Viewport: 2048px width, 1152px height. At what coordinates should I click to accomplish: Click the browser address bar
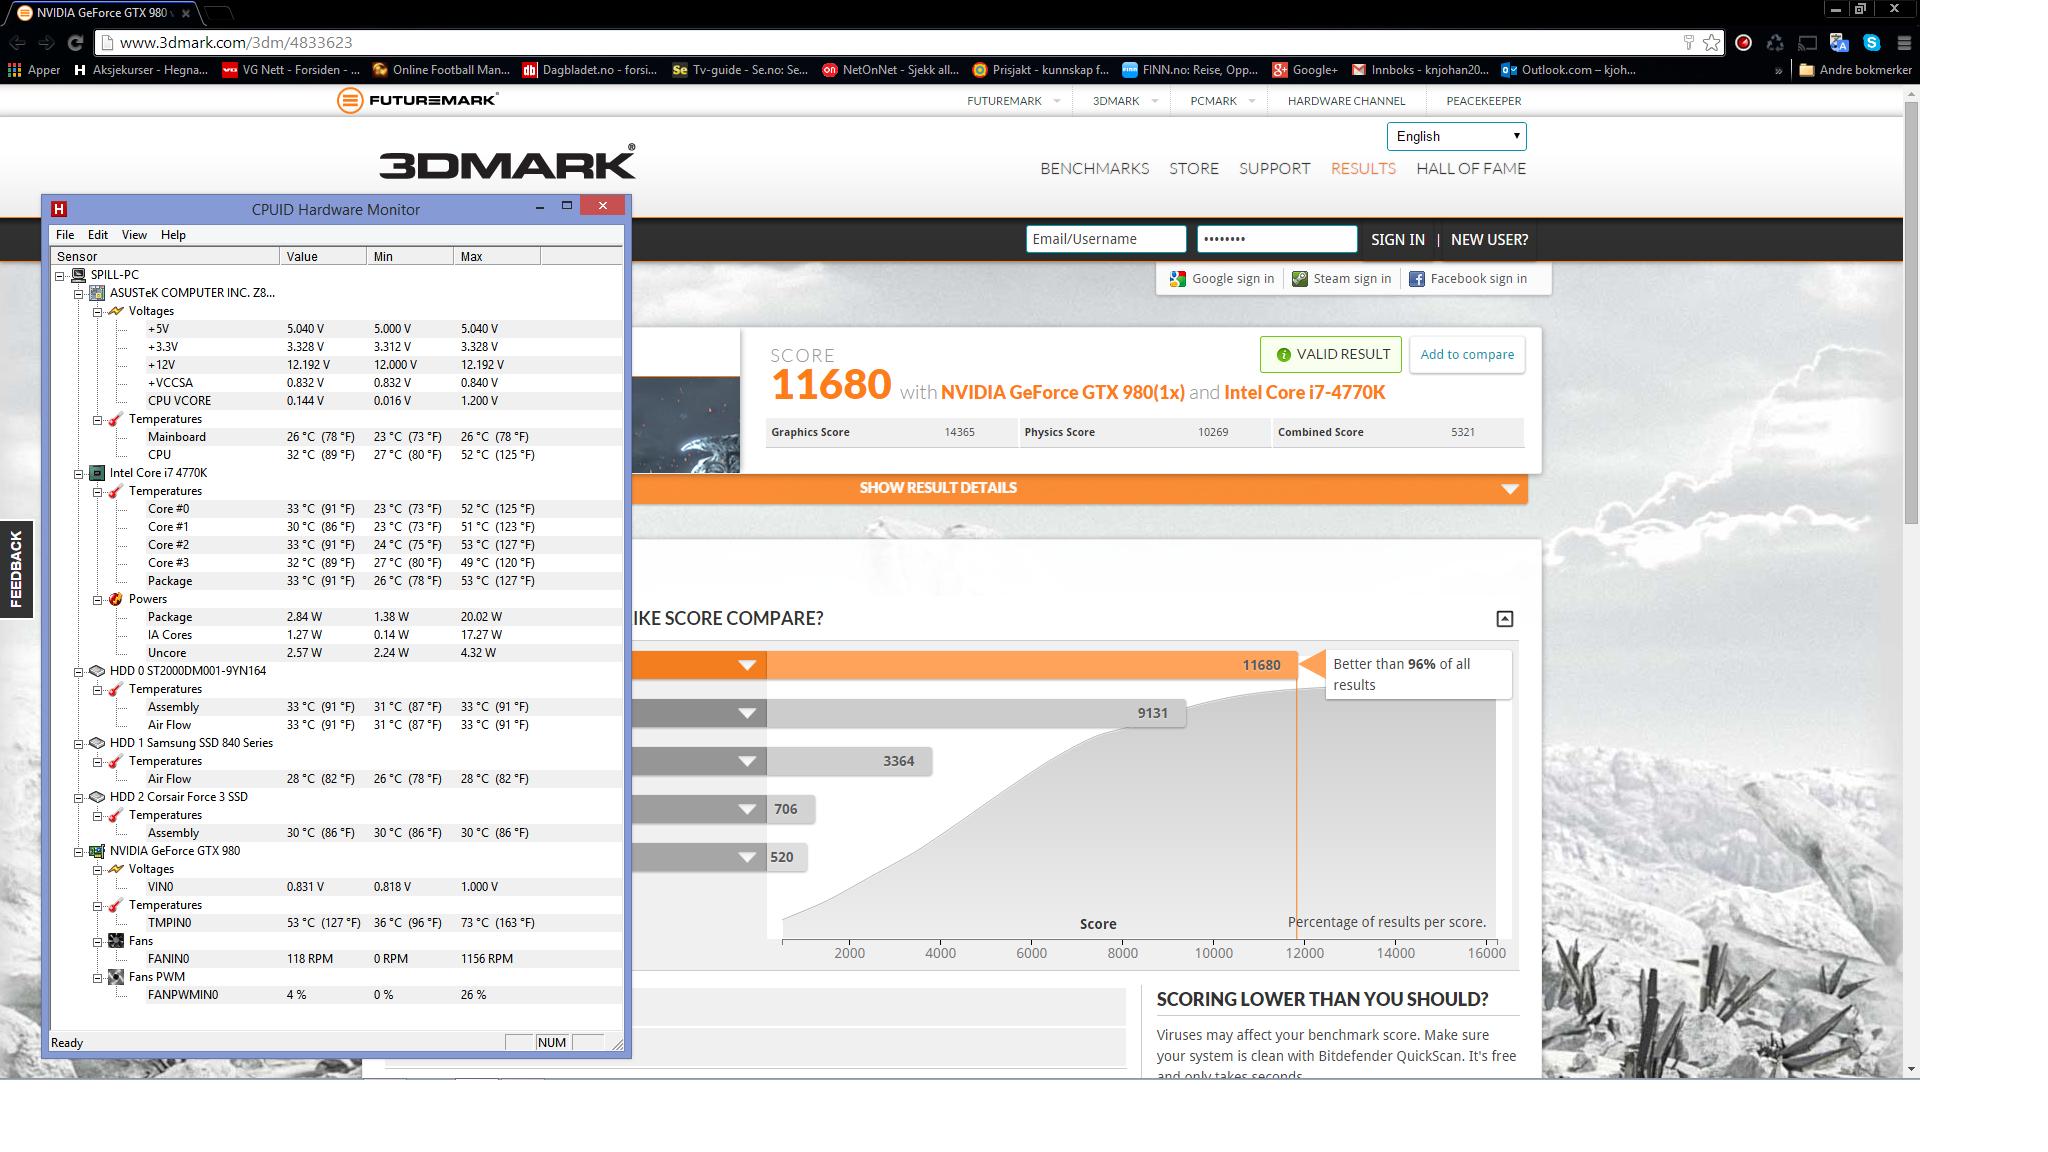pyautogui.click(x=890, y=43)
